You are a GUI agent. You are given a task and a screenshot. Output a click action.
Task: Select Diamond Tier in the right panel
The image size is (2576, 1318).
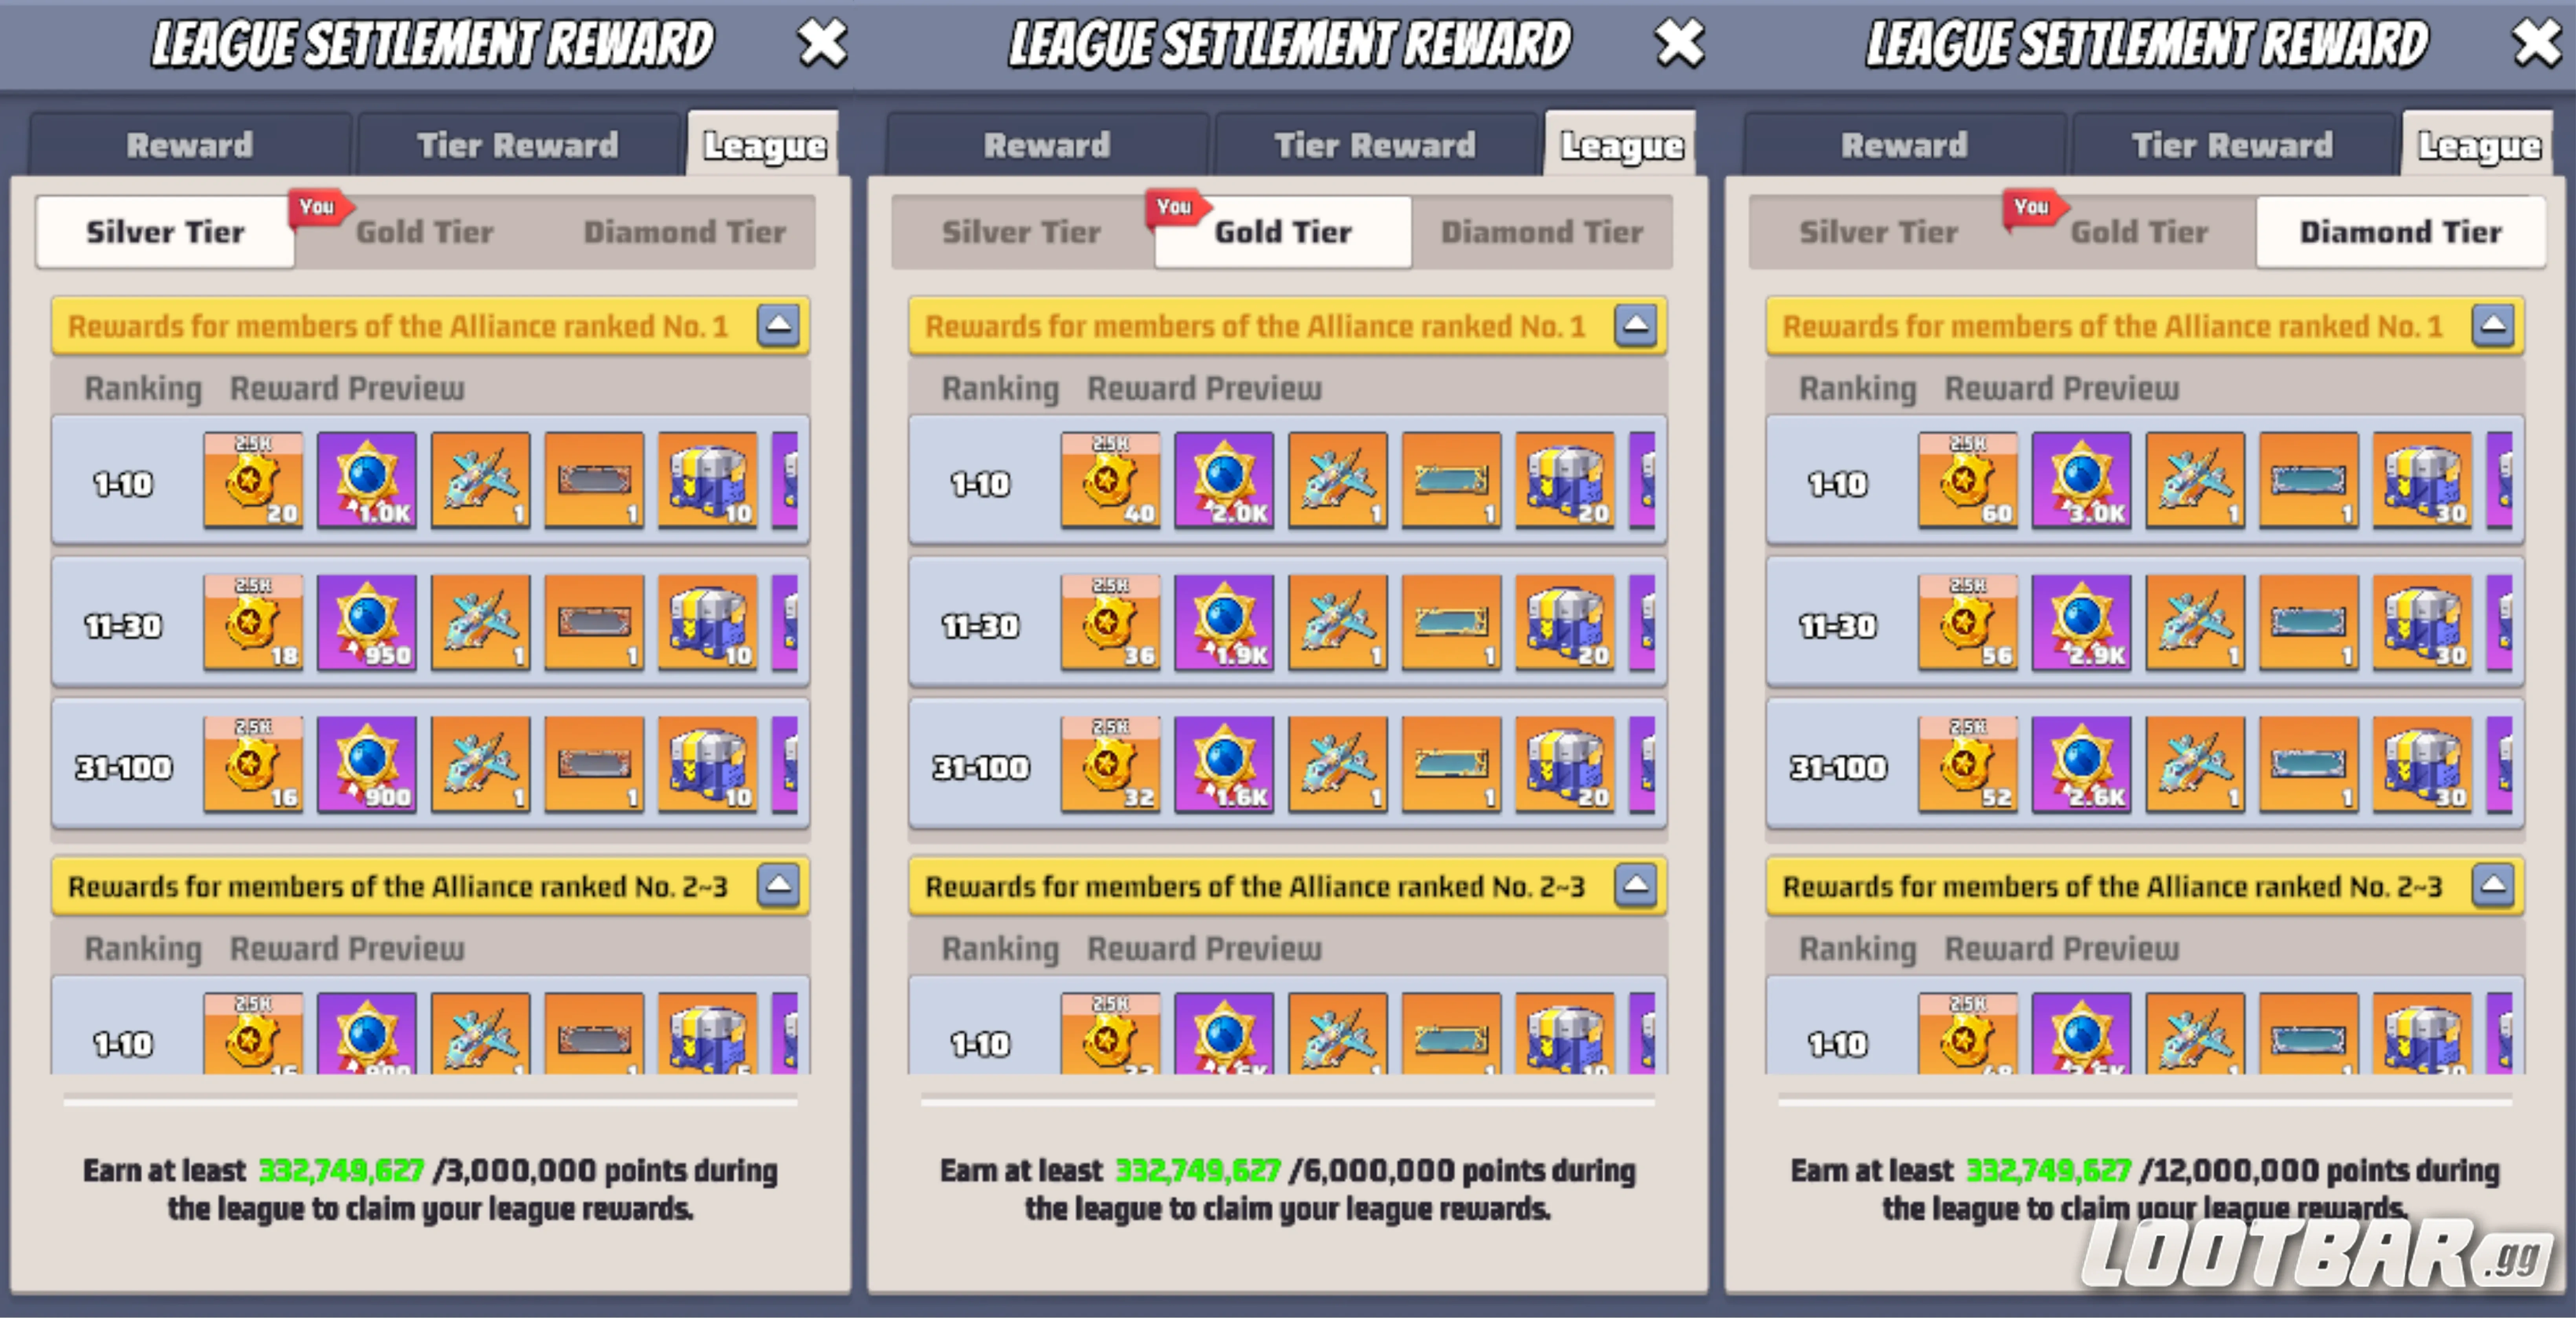click(2400, 232)
